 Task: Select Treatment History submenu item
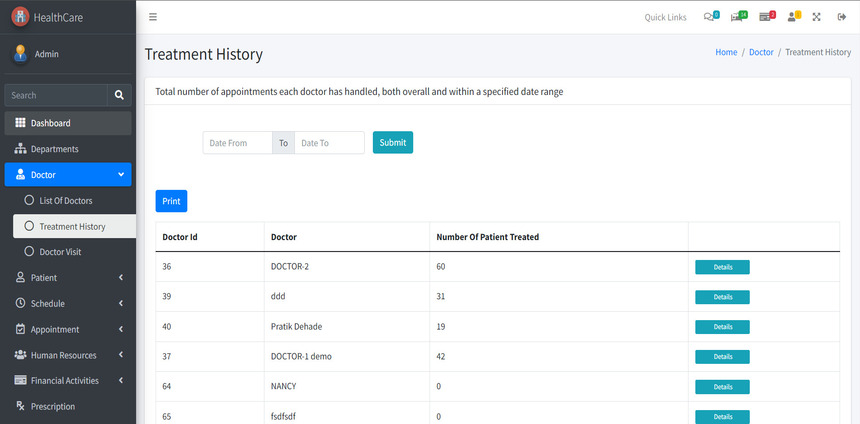click(72, 227)
